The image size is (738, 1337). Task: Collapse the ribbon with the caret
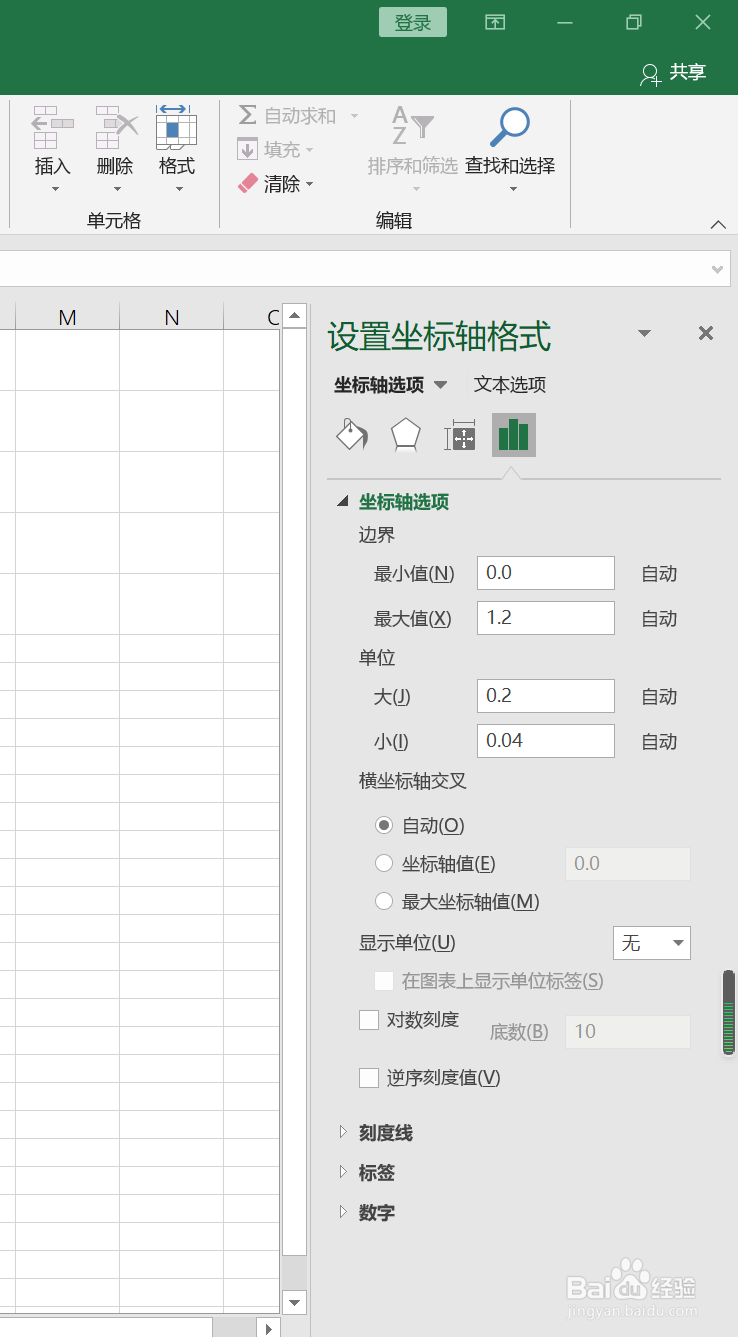(718, 225)
